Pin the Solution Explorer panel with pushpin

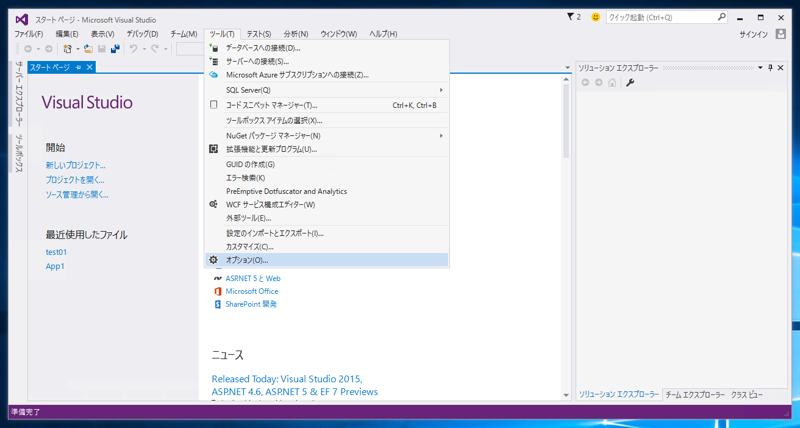(770, 68)
